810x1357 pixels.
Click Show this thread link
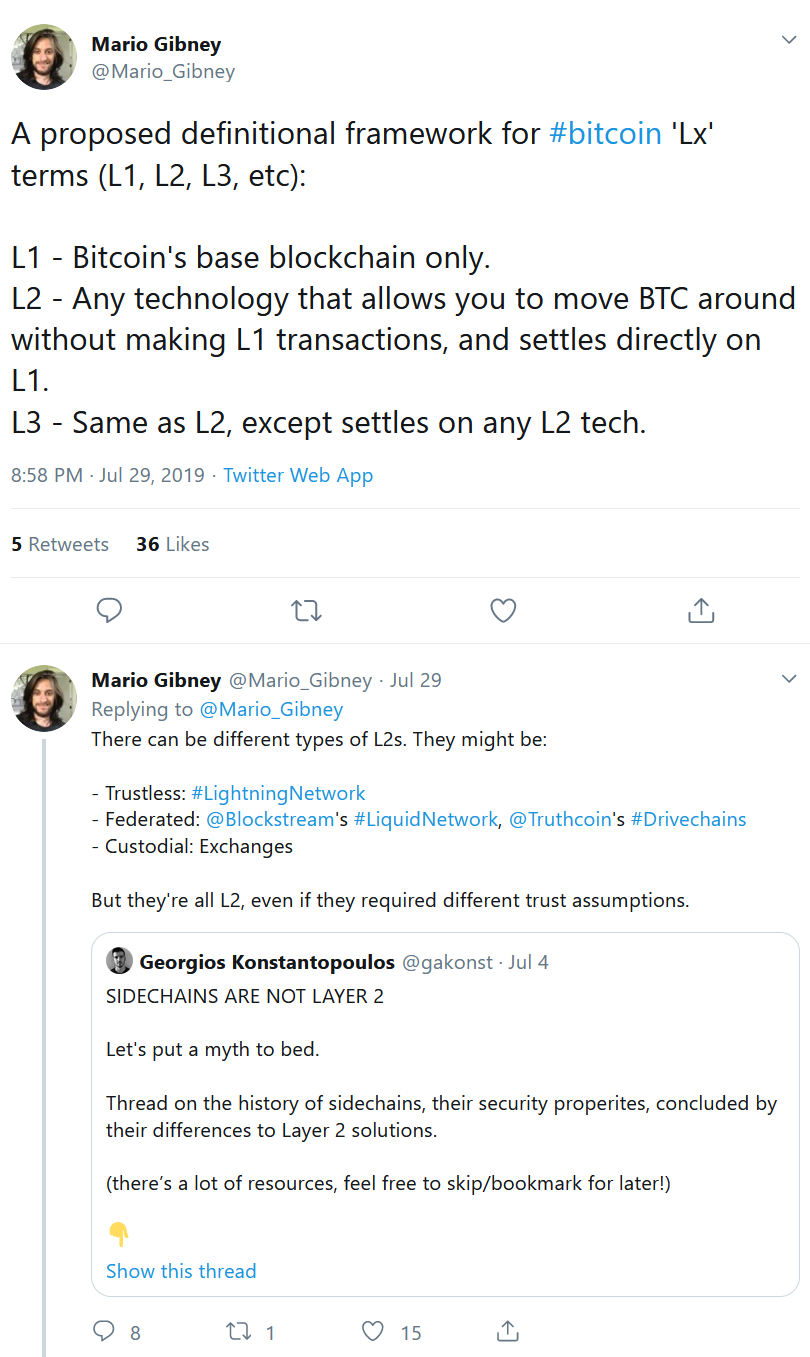(181, 1271)
